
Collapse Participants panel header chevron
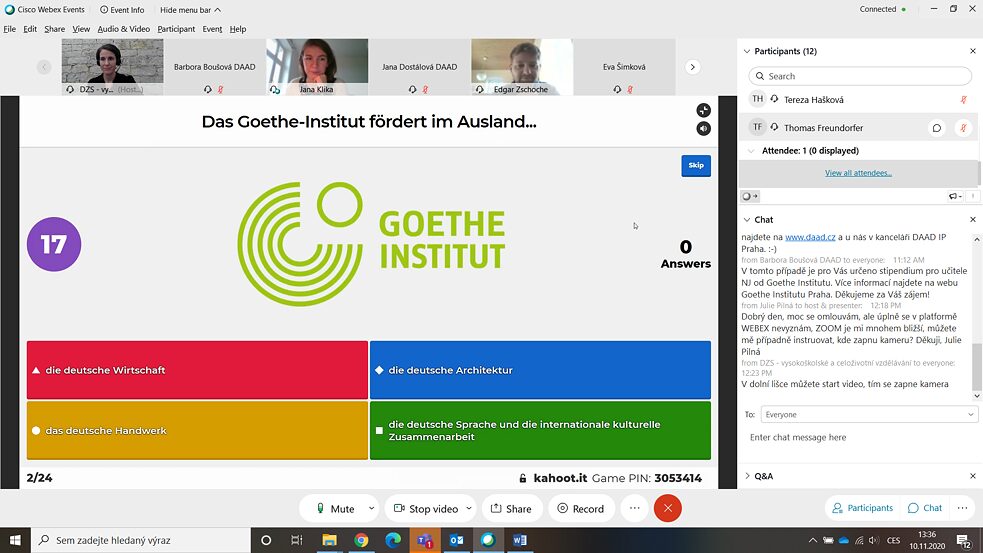click(747, 51)
